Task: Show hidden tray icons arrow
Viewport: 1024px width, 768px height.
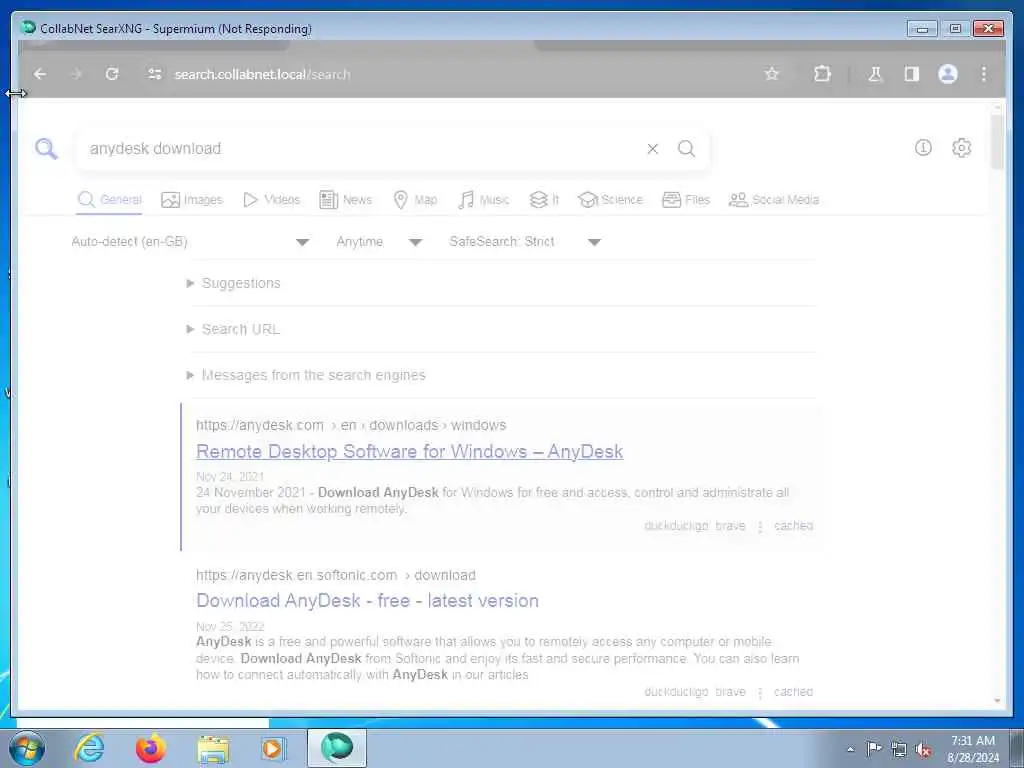Action: pos(850,749)
